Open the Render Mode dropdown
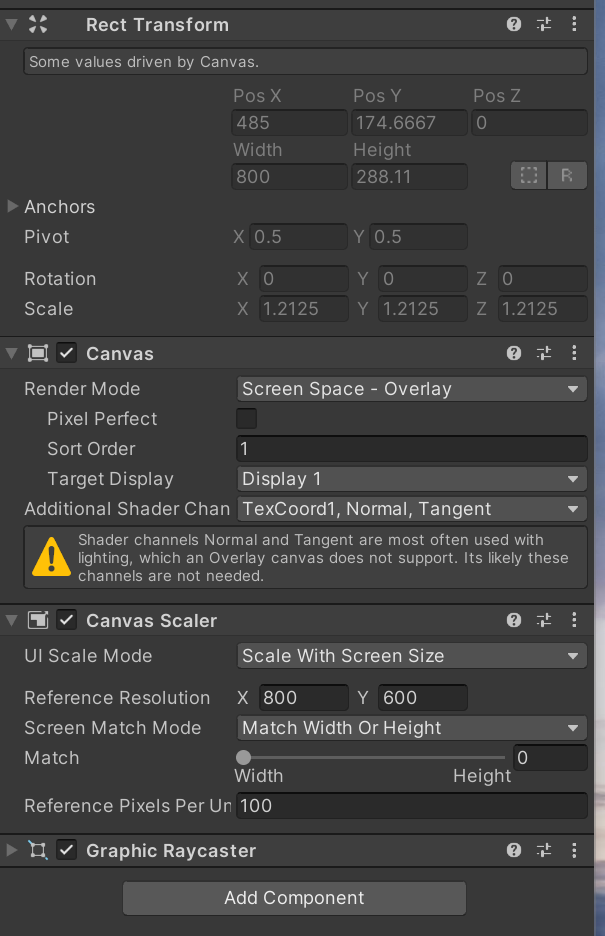Image resolution: width=605 pixels, height=936 pixels. tap(411, 389)
